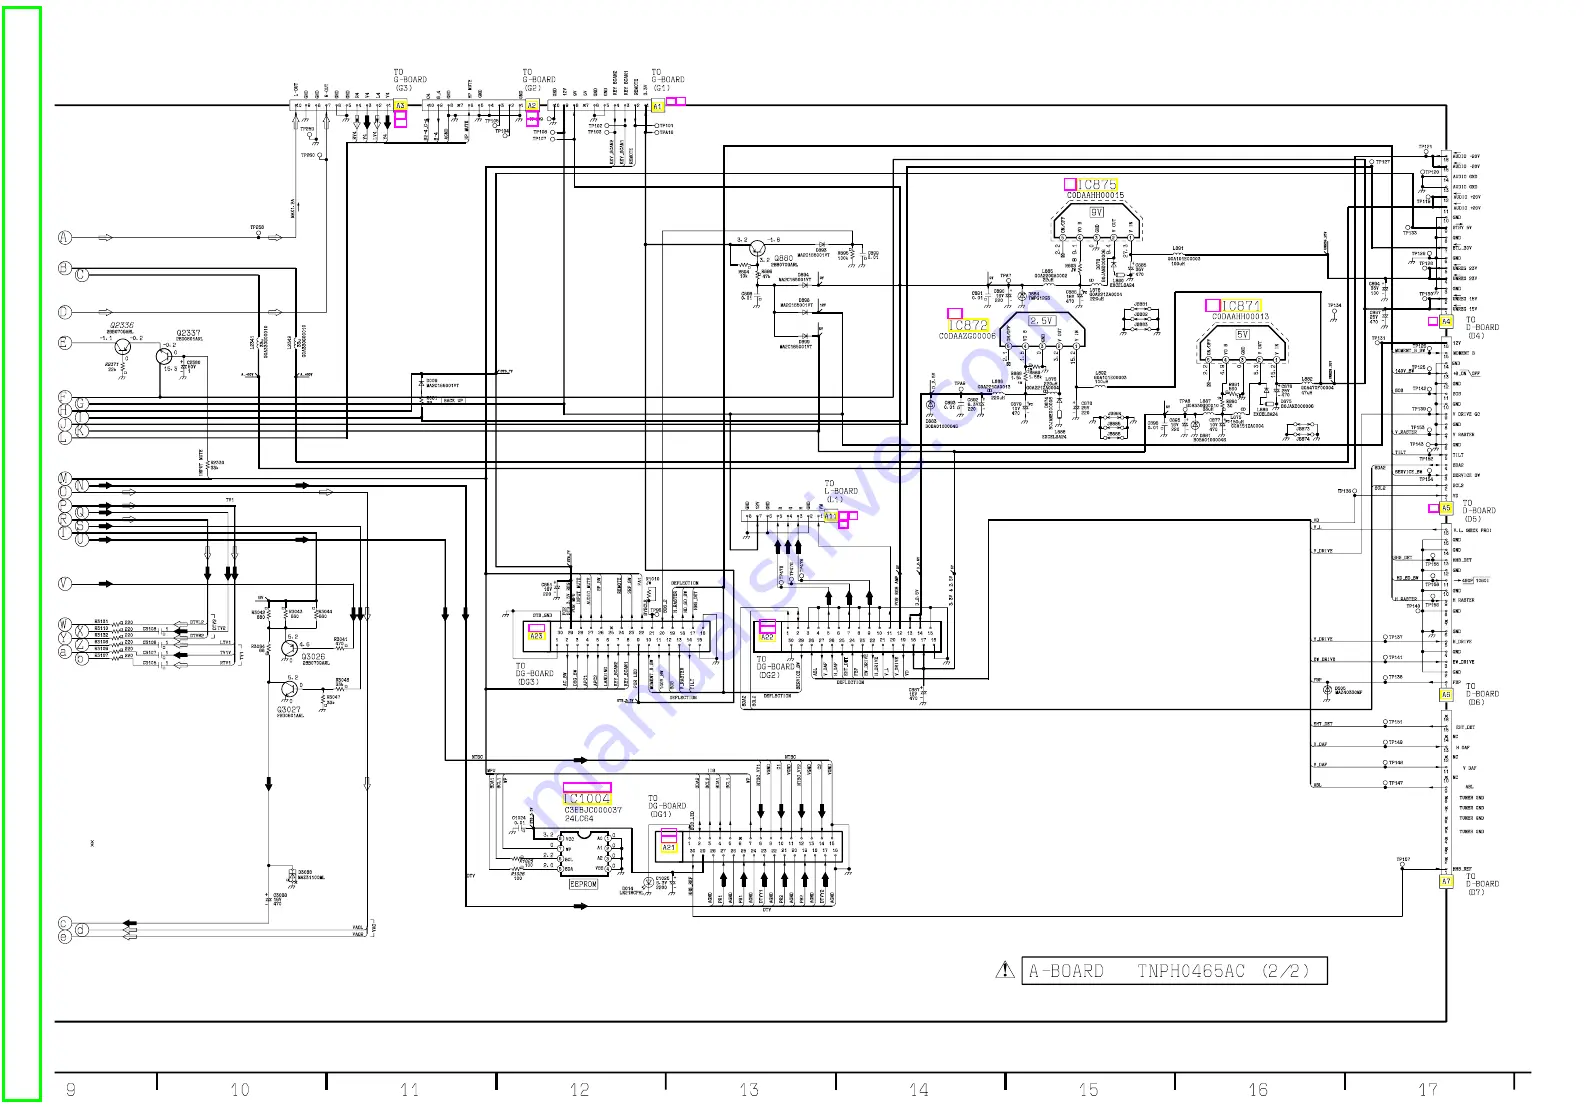The width and height of the screenshot is (1584, 1107).
Task: Click the 24LC64 chip label
Action: pos(579,819)
